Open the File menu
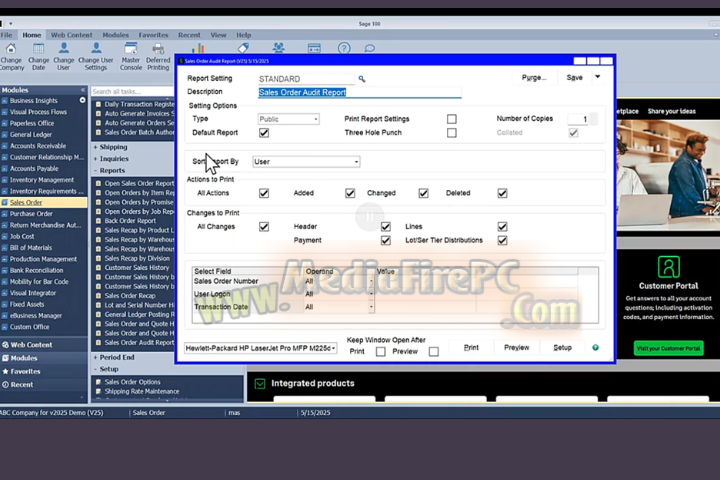 pos(6,35)
